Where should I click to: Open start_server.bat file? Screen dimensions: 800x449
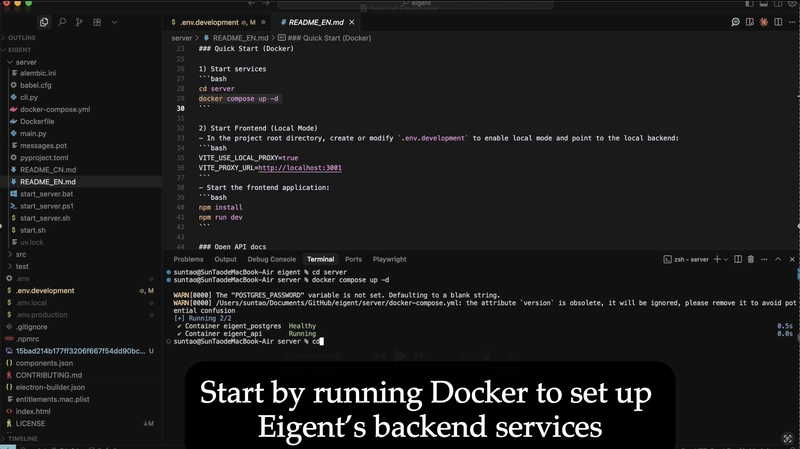pyautogui.click(x=46, y=194)
